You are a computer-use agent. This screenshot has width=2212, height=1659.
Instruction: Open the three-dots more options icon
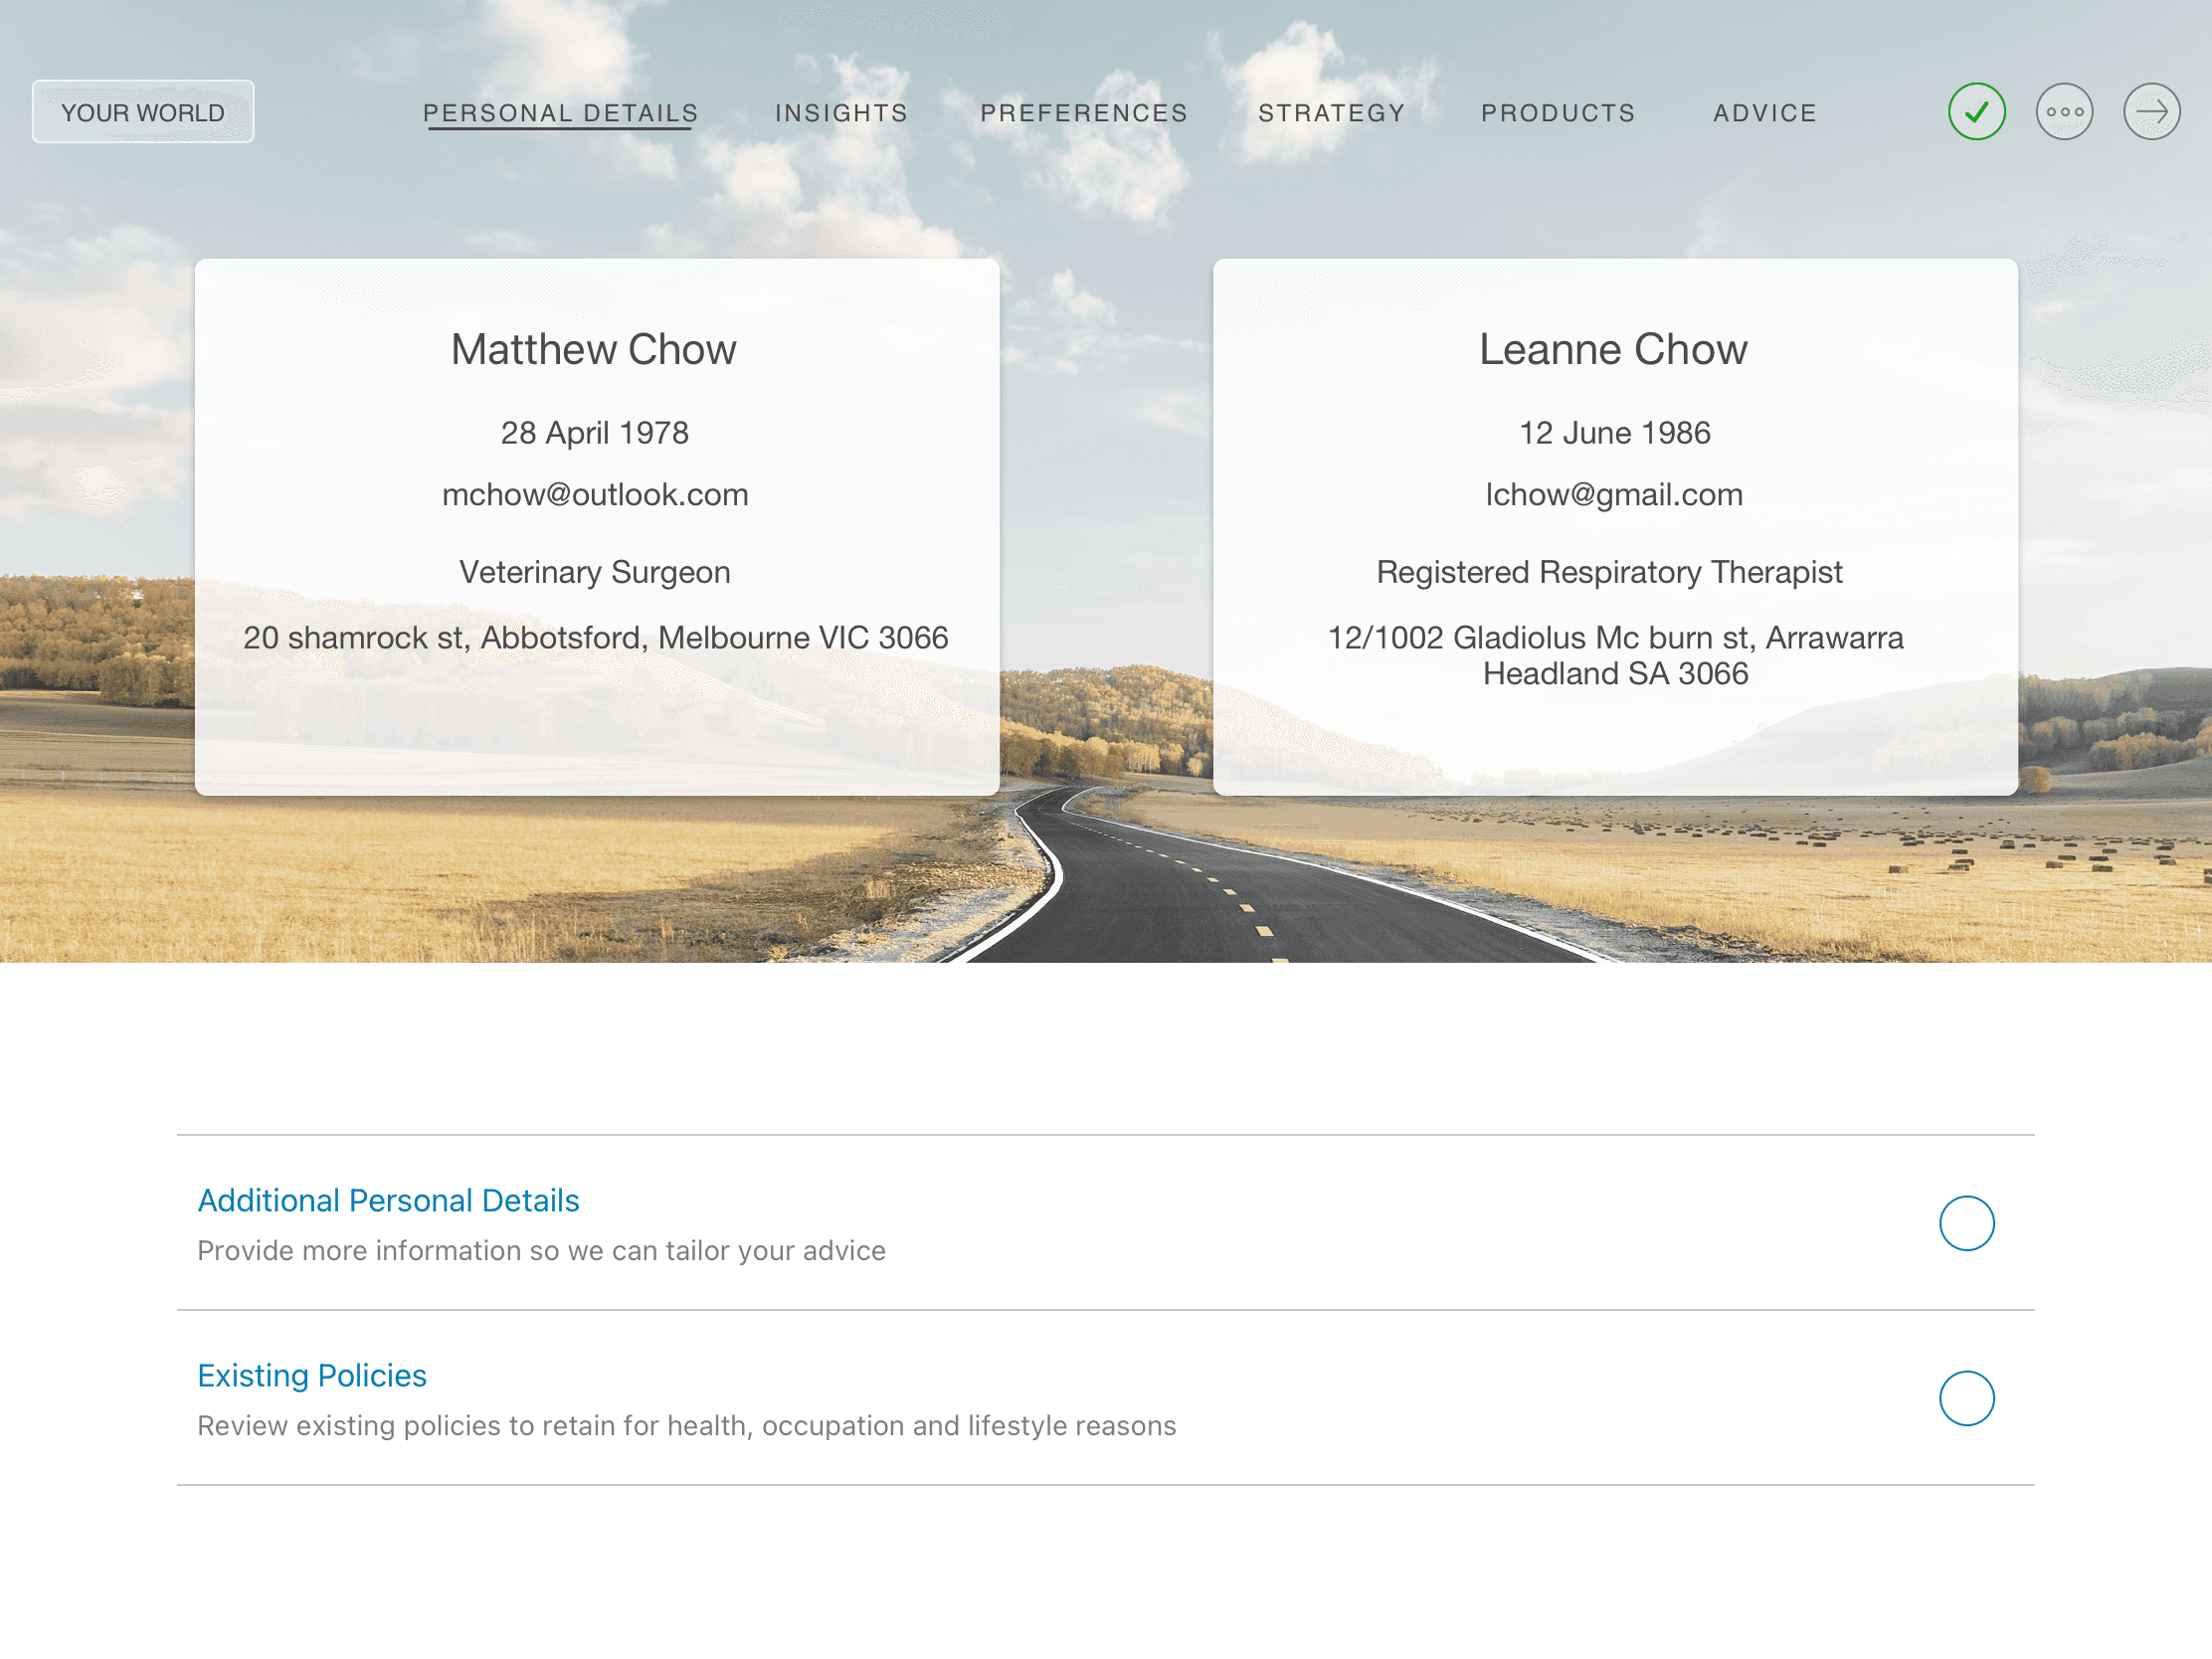coord(2064,112)
